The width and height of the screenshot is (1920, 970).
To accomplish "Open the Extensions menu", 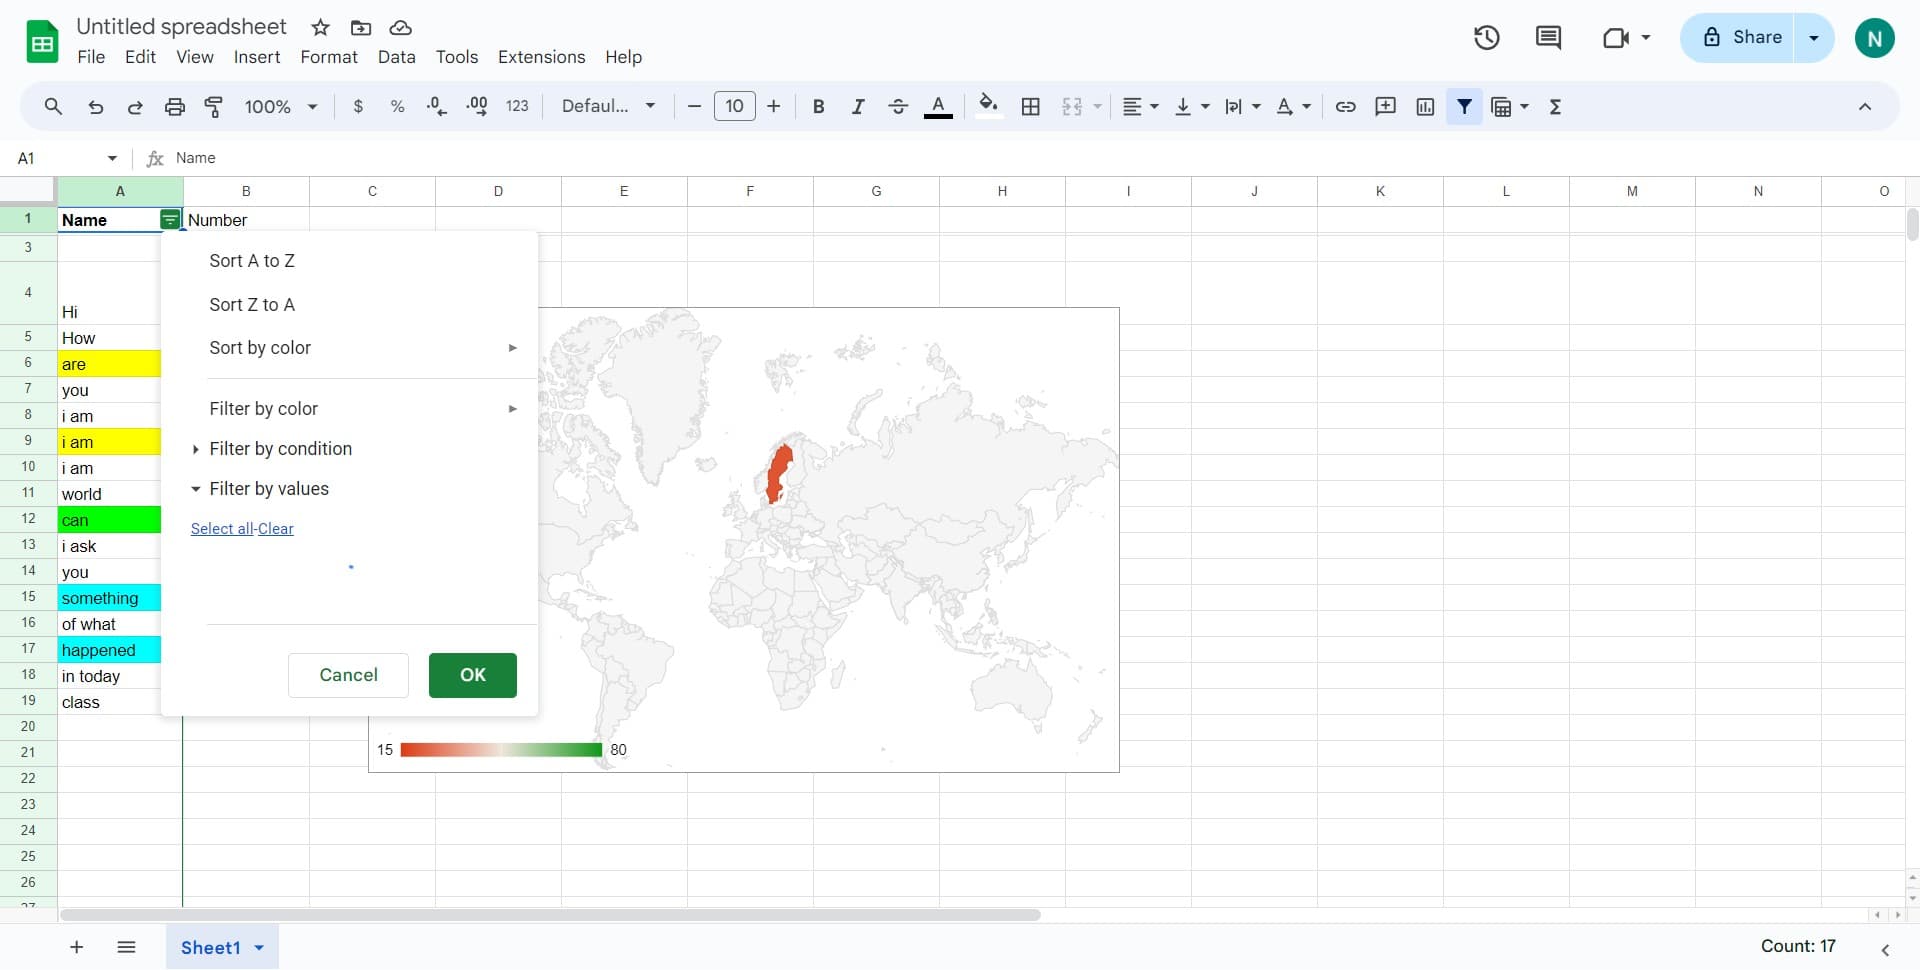I will click(541, 57).
